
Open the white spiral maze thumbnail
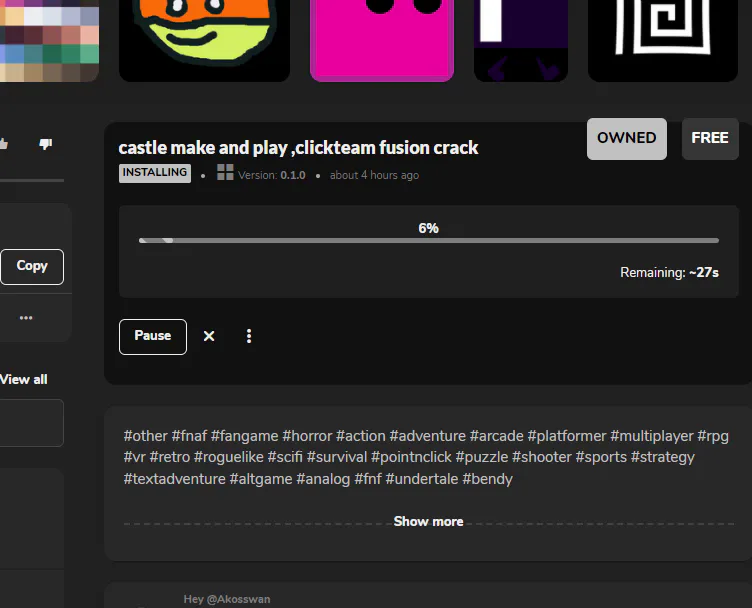click(662, 41)
